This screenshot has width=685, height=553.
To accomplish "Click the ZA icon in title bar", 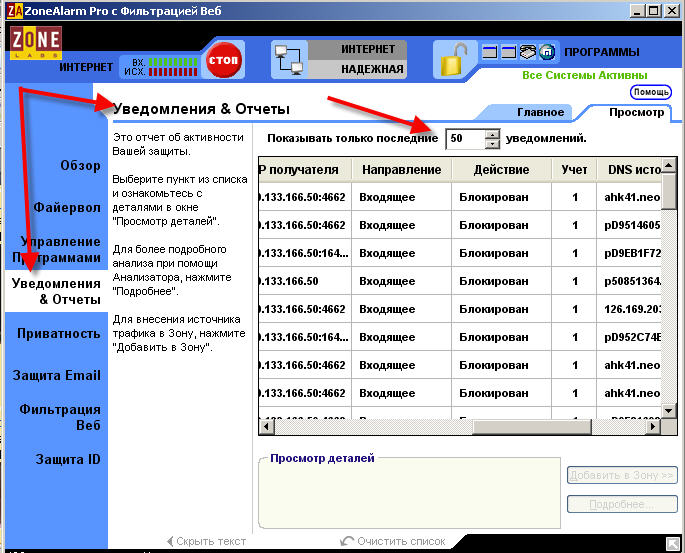I will click(15, 10).
